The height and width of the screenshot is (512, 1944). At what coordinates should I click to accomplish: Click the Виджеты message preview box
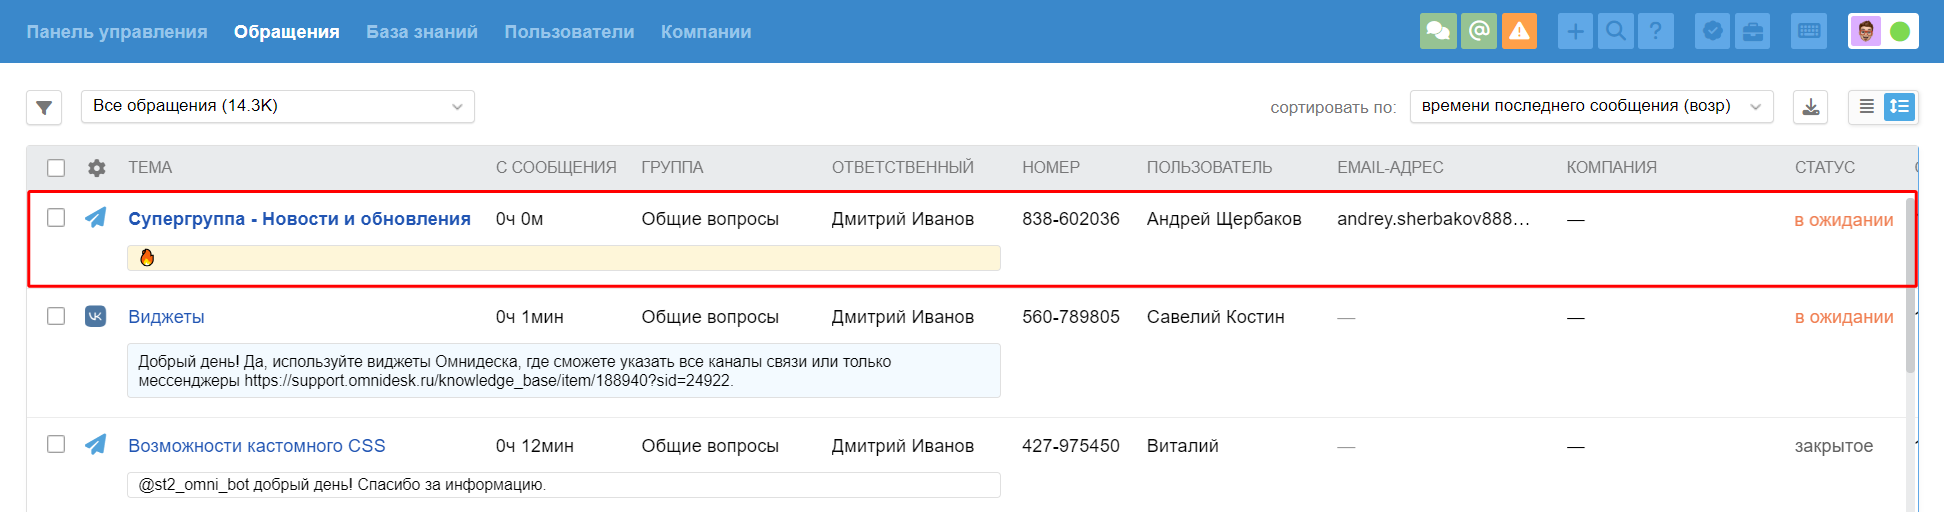[x=564, y=371]
